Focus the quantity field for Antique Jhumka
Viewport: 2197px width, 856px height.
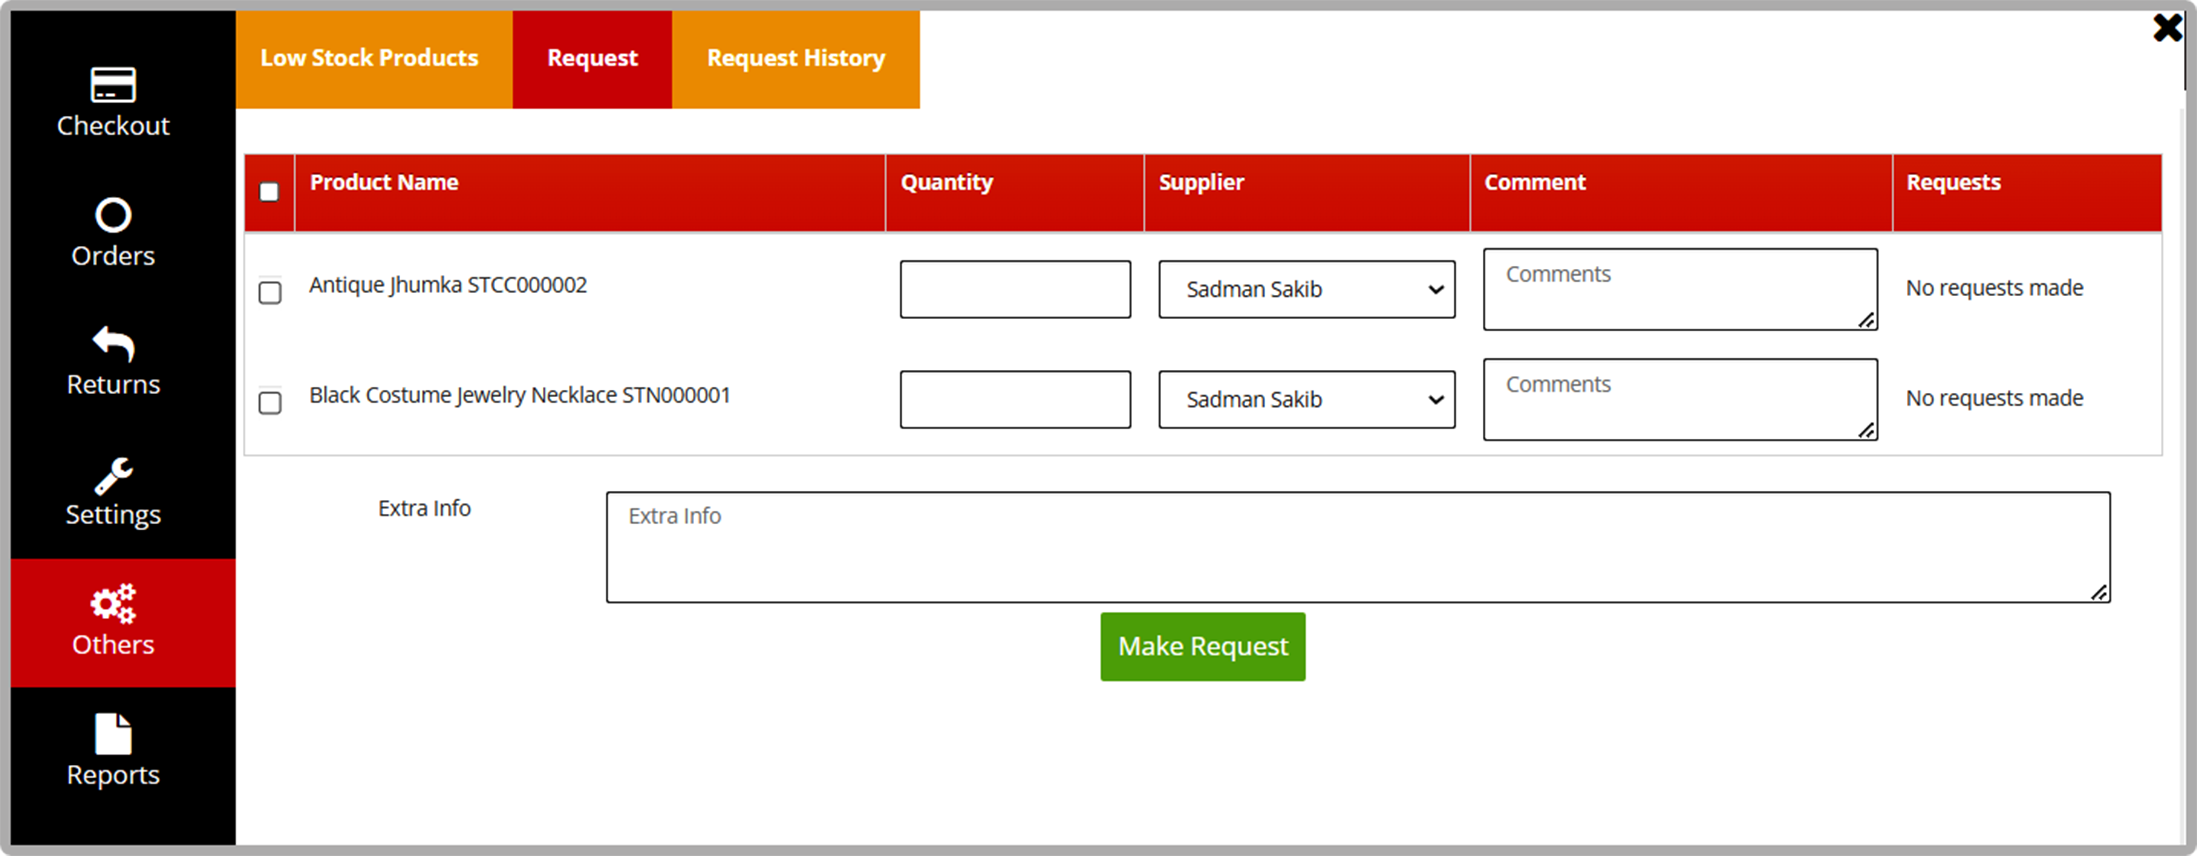1015,289
